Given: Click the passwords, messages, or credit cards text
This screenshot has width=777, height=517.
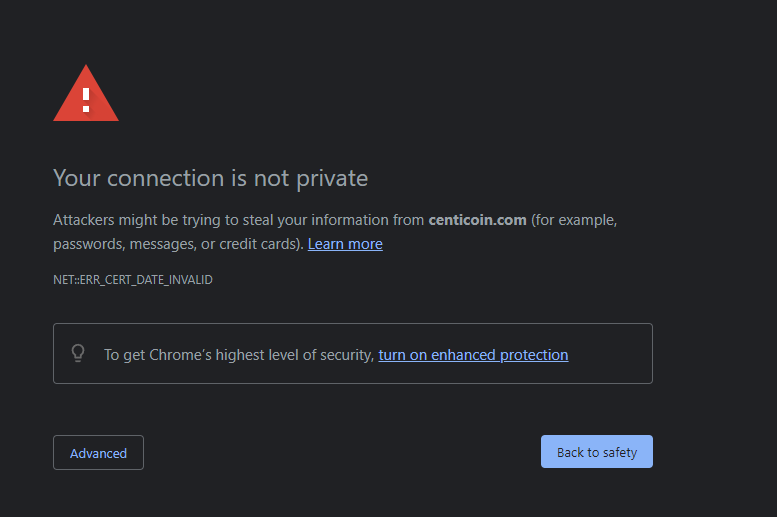Looking at the screenshot, I should 178,244.
